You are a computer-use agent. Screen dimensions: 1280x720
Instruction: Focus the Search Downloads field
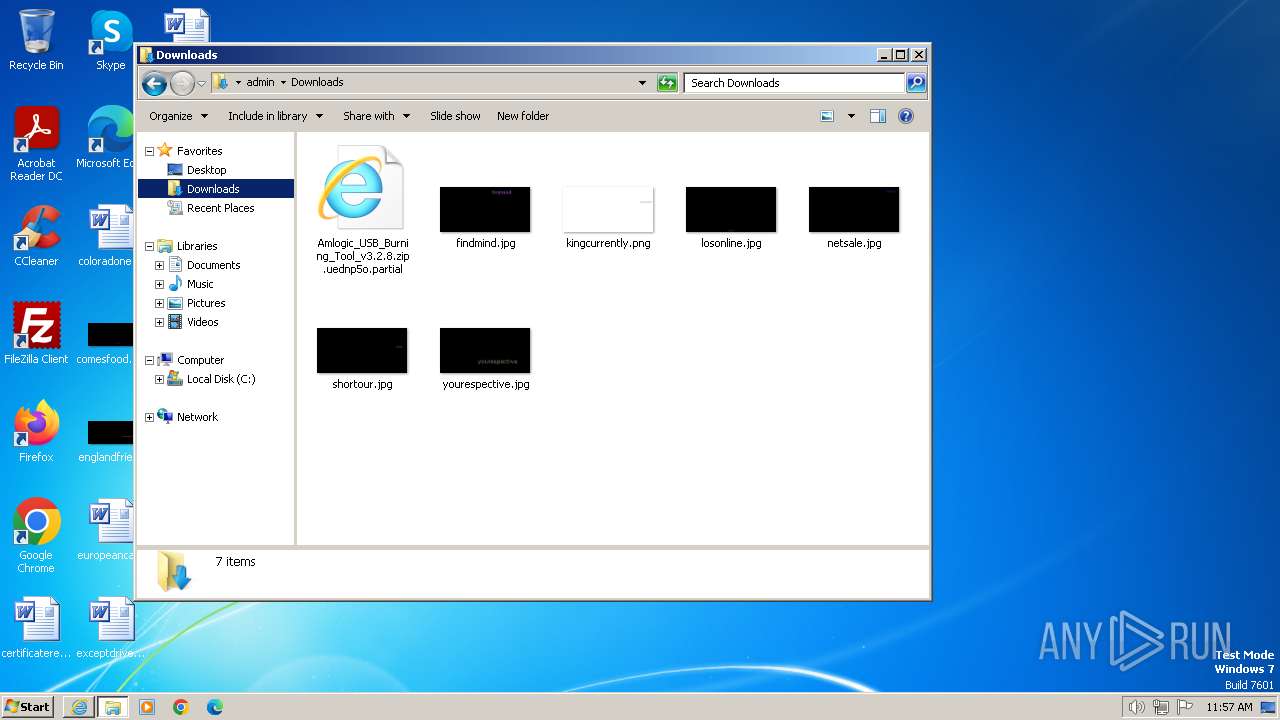point(795,83)
